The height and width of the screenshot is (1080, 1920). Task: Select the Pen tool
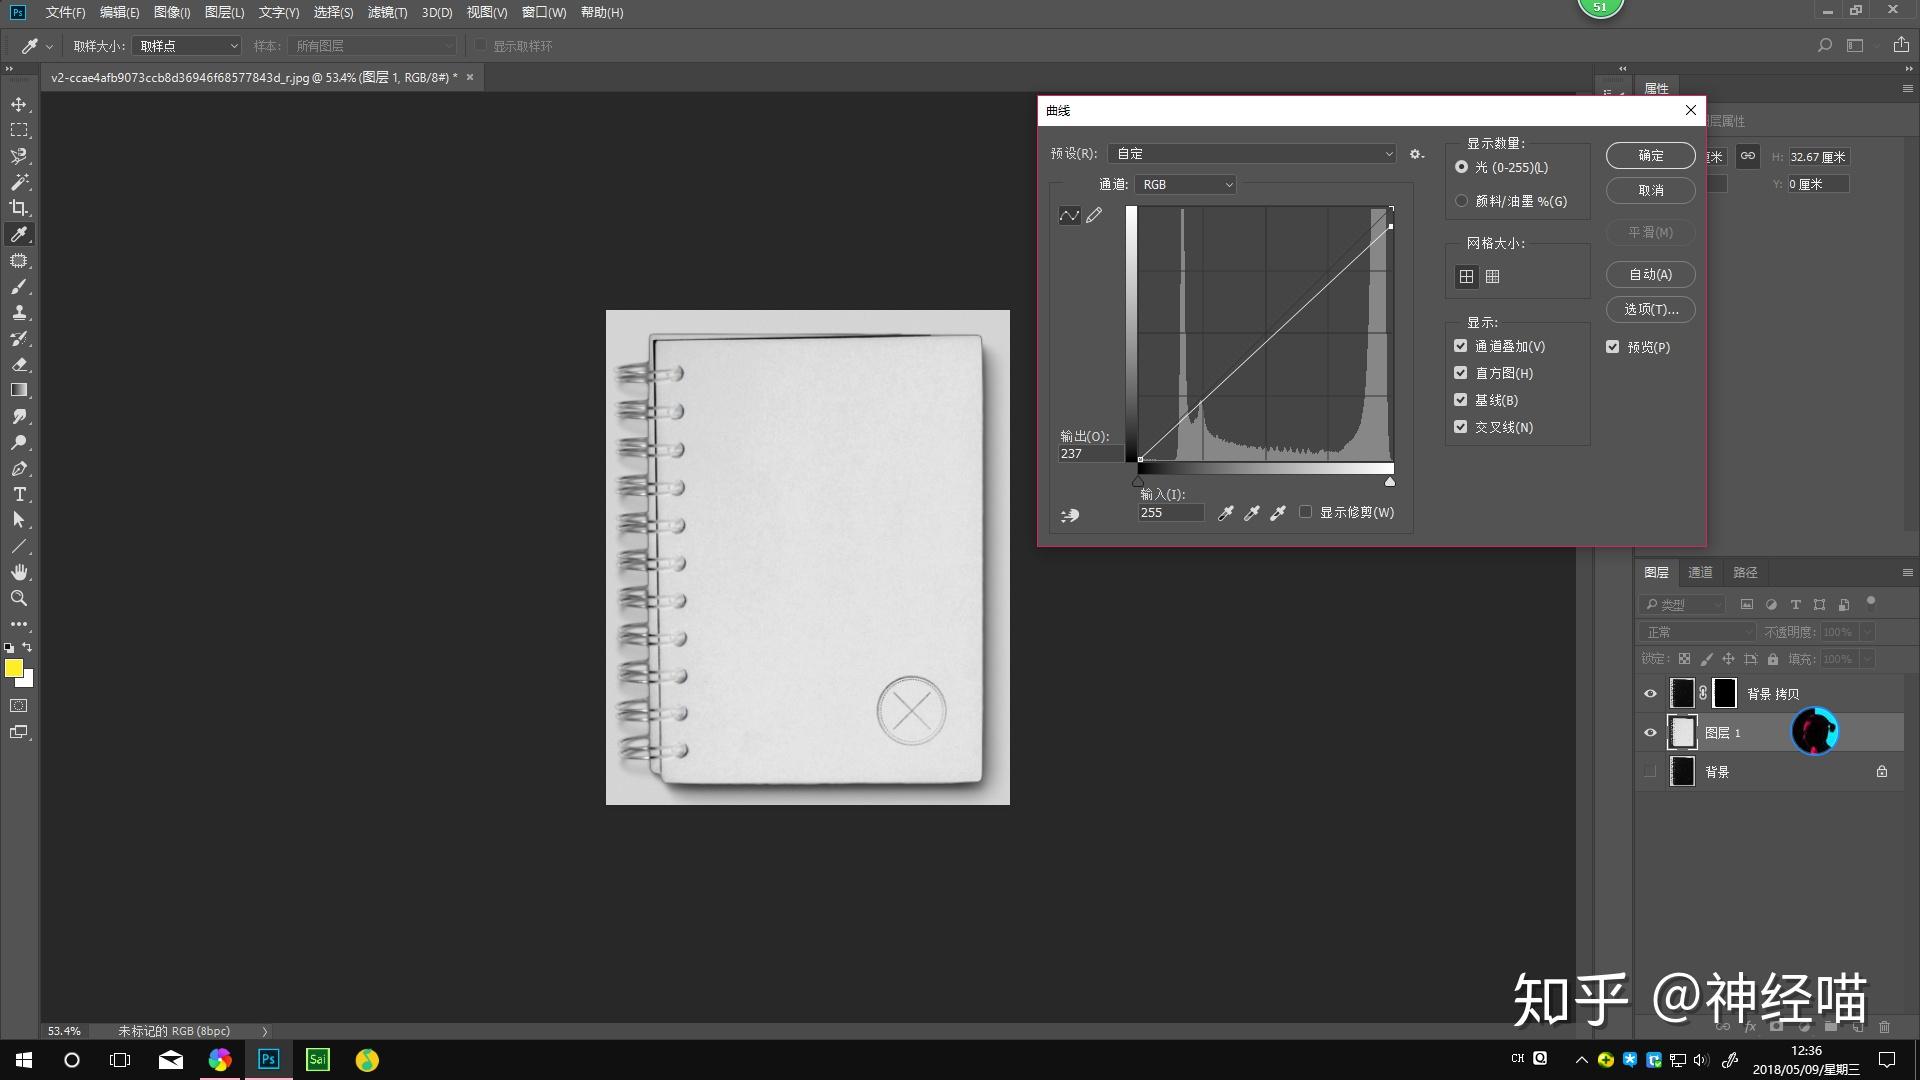[19, 468]
